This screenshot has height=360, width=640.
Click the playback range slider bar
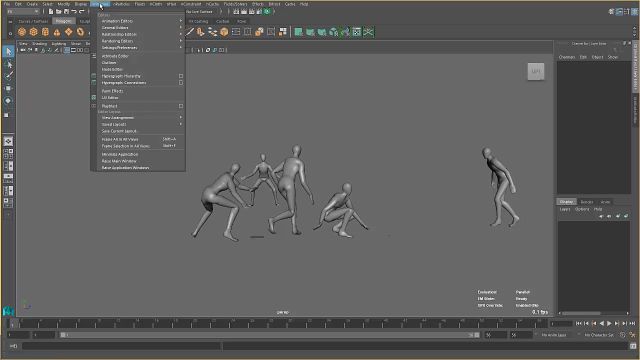(x=269, y=335)
